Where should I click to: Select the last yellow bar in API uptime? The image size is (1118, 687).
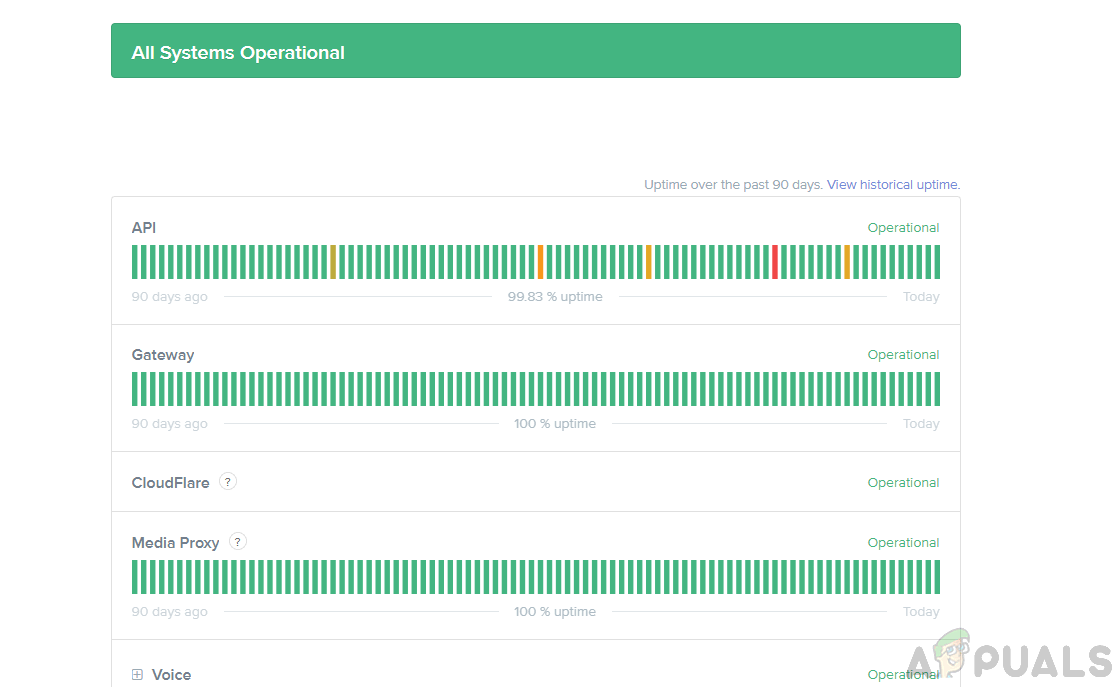point(846,262)
